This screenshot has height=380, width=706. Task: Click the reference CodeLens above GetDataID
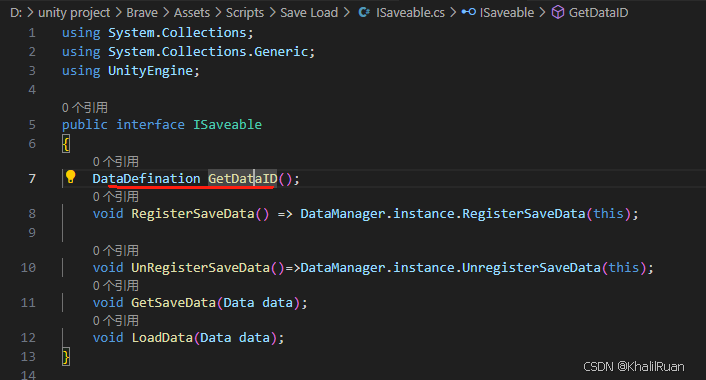coord(116,162)
